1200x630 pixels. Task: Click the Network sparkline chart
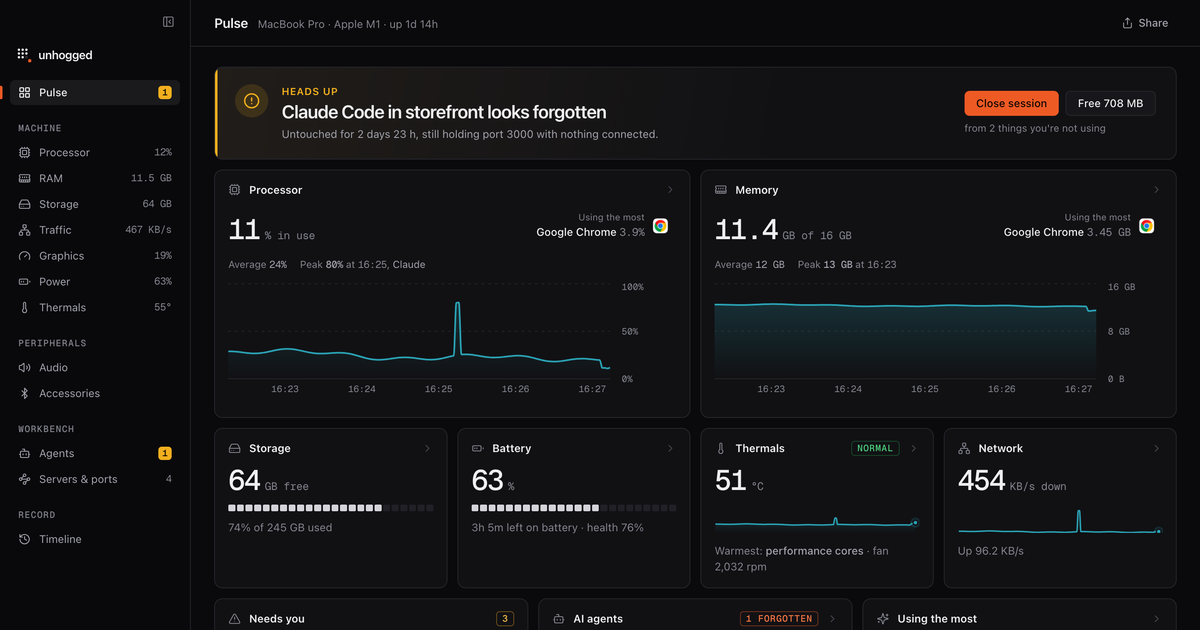tap(1060, 522)
